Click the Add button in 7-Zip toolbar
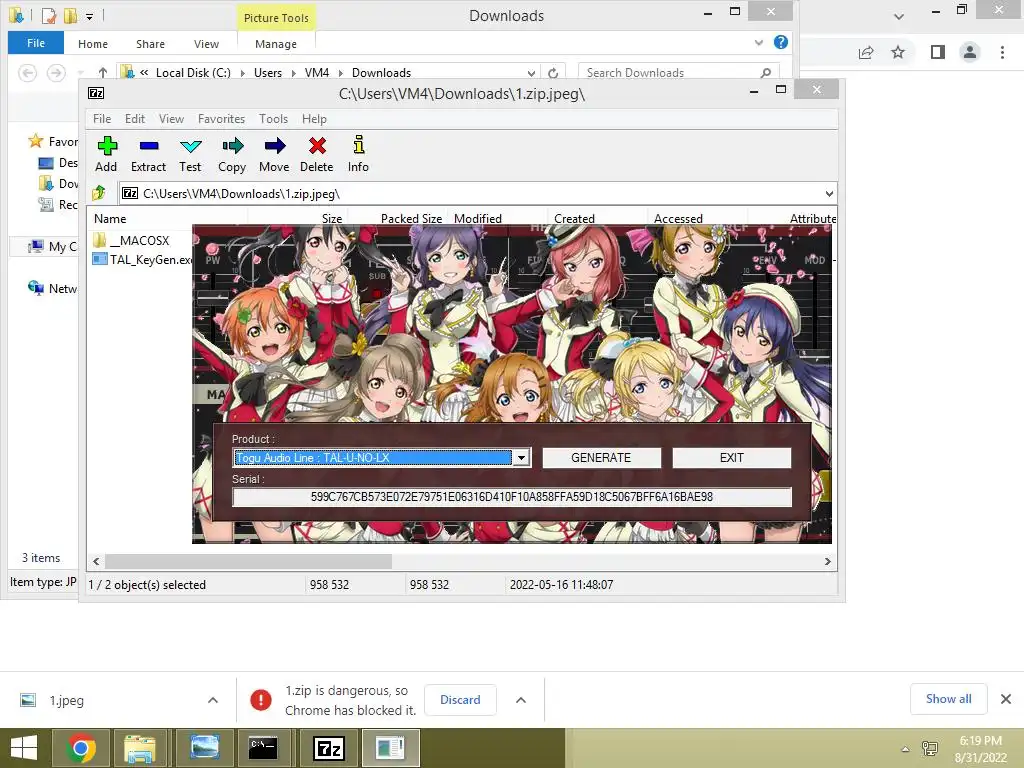Screen dimensions: 1024x768 coord(106,155)
